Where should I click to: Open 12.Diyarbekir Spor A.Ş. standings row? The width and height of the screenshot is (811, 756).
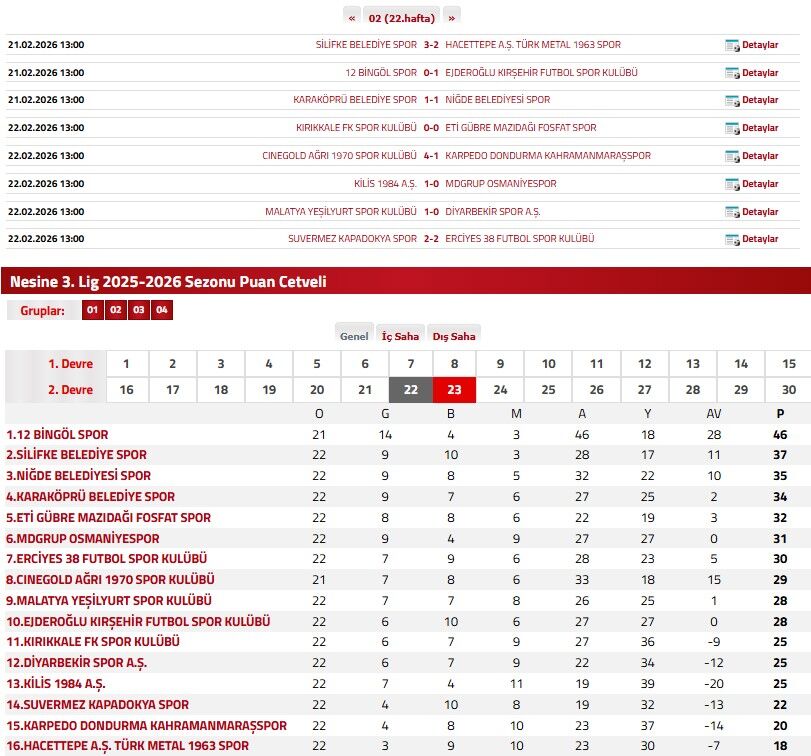pyautogui.click(x=77, y=663)
